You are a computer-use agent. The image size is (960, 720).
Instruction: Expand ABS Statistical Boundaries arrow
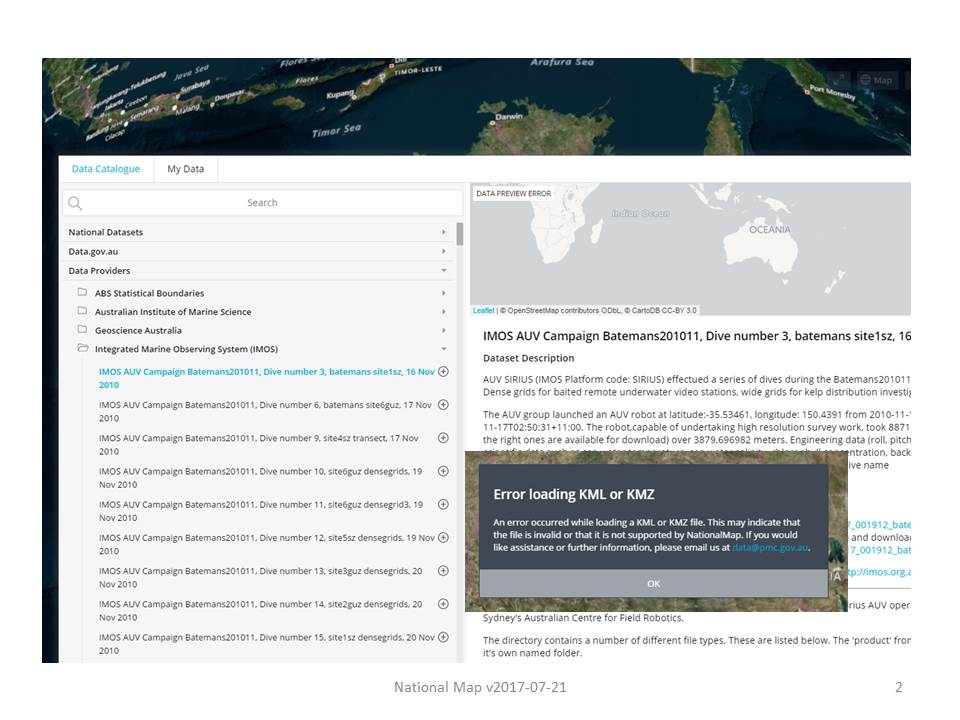(x=444, y=293)
